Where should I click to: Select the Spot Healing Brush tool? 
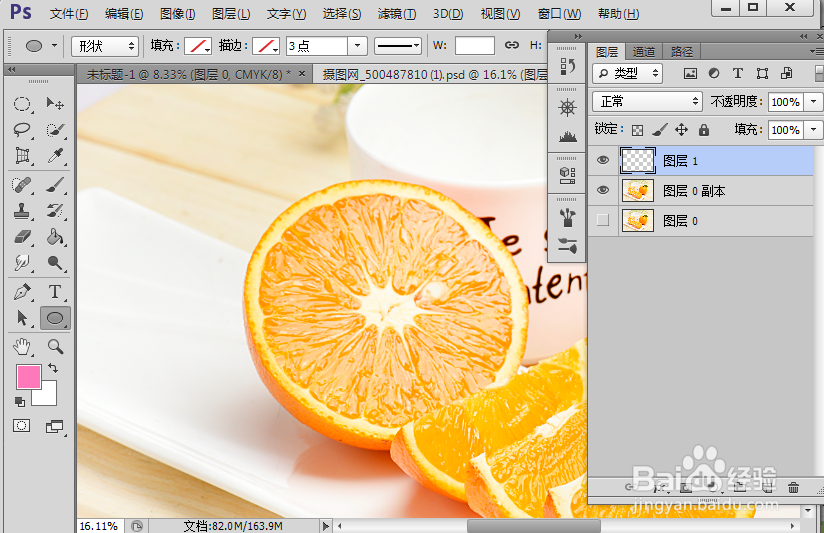[x=22, y=185]
